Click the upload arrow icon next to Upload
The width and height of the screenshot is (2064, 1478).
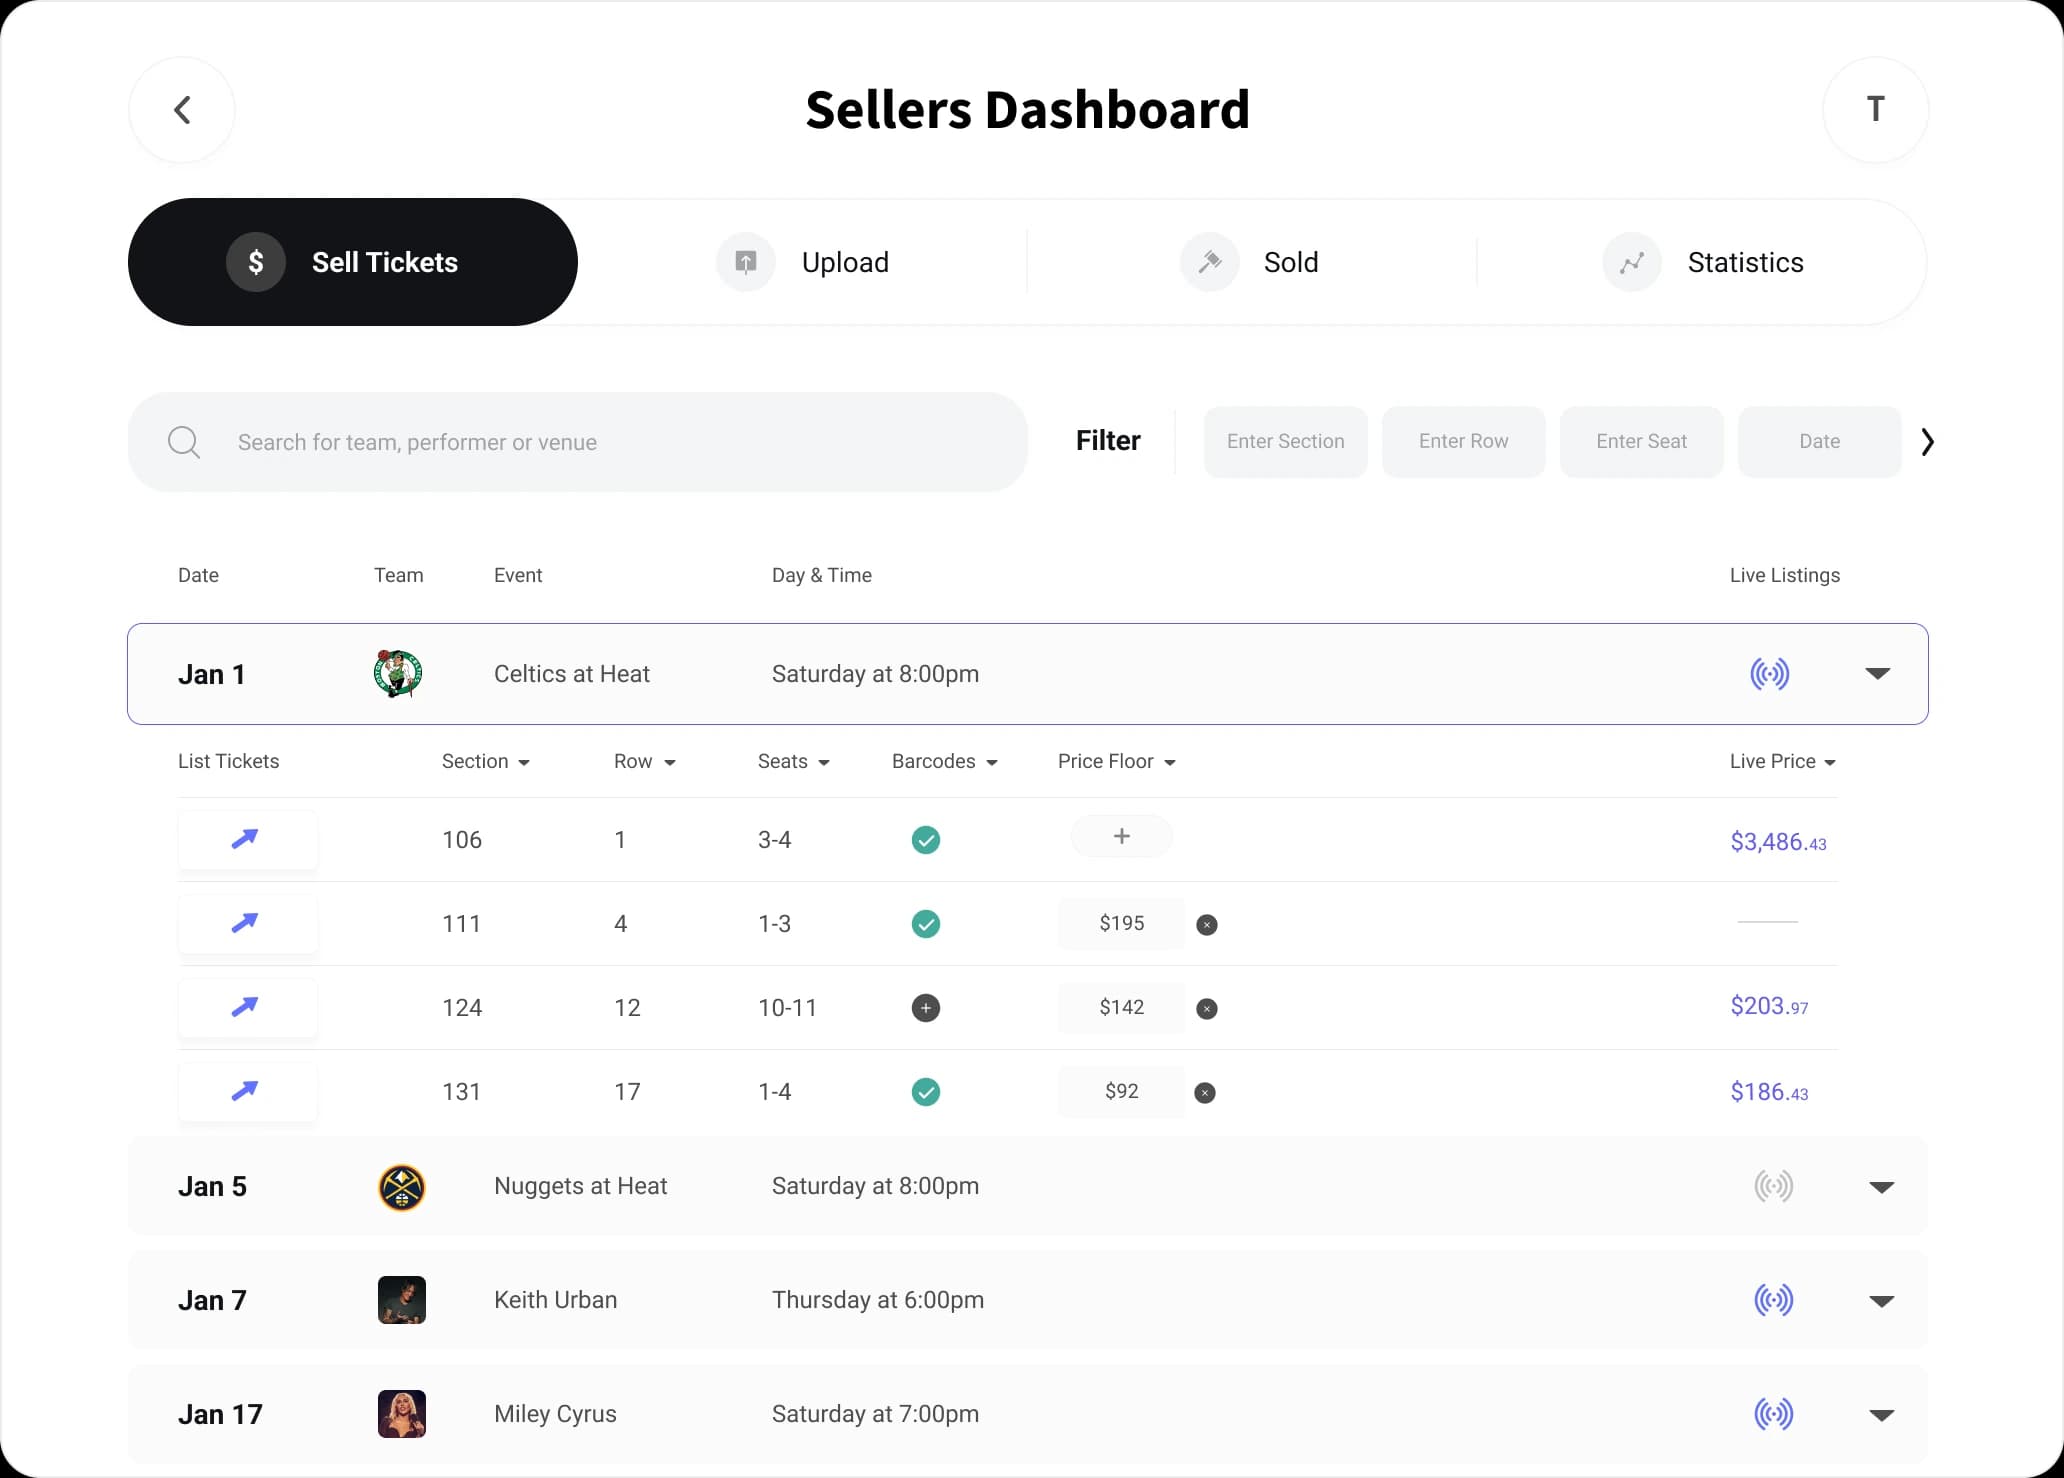[x=744, y=262]
